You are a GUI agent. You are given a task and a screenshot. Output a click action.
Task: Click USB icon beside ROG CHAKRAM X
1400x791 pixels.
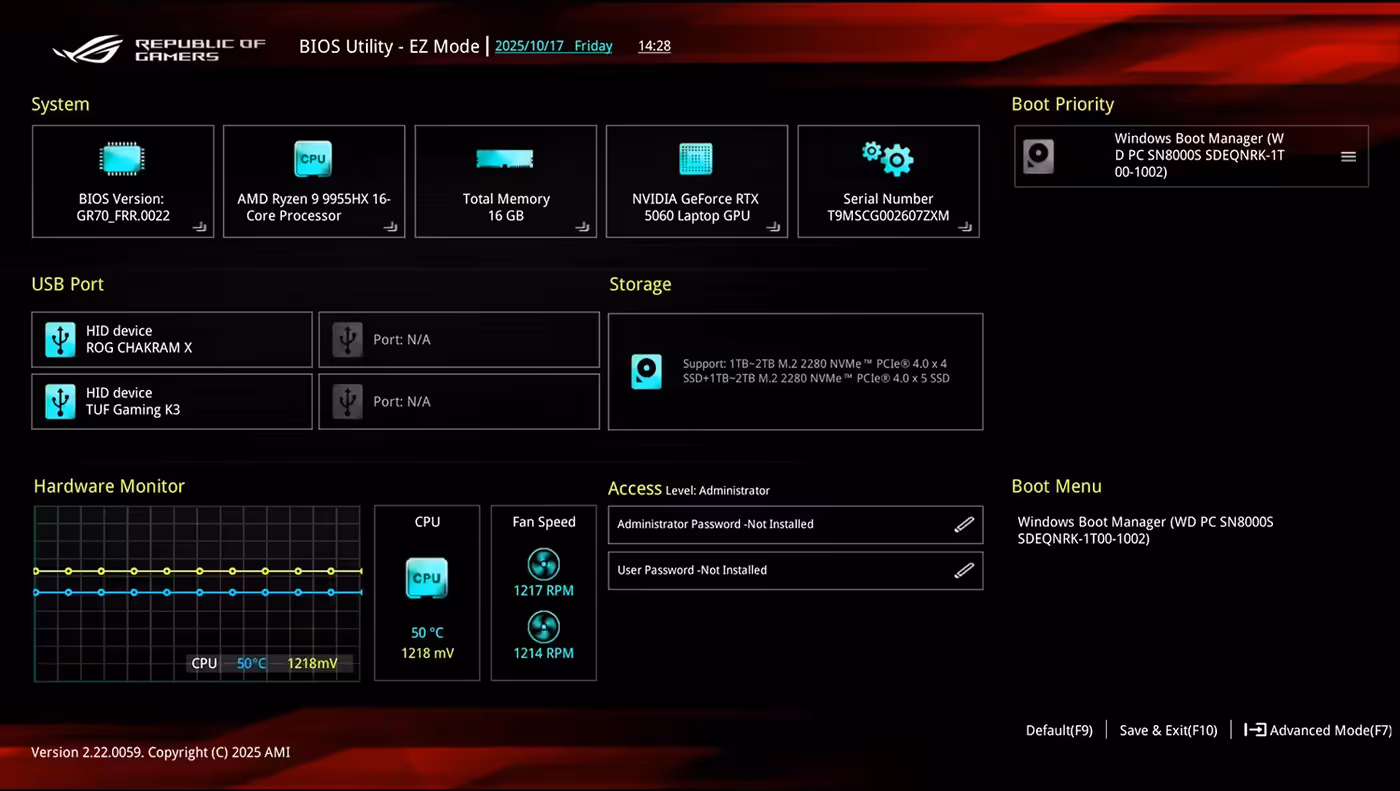click(60, 340)
